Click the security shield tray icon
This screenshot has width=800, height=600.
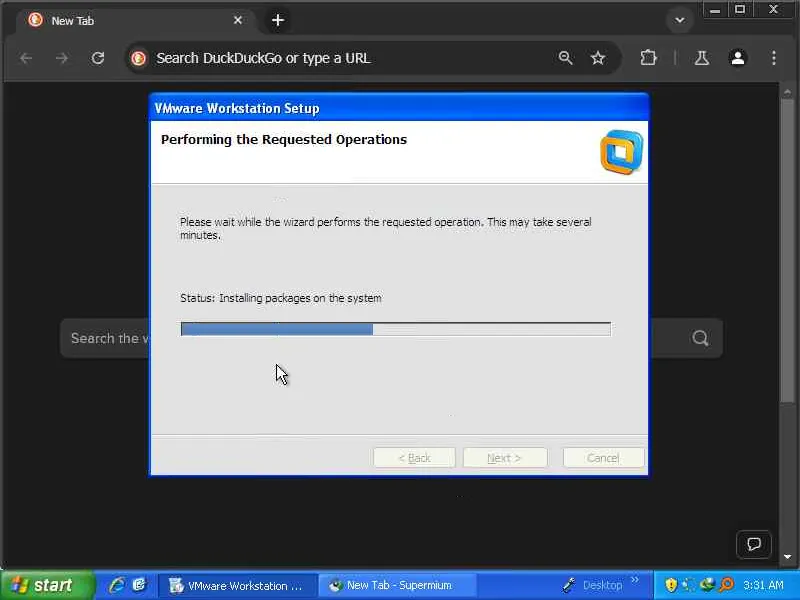click(671, 585)
